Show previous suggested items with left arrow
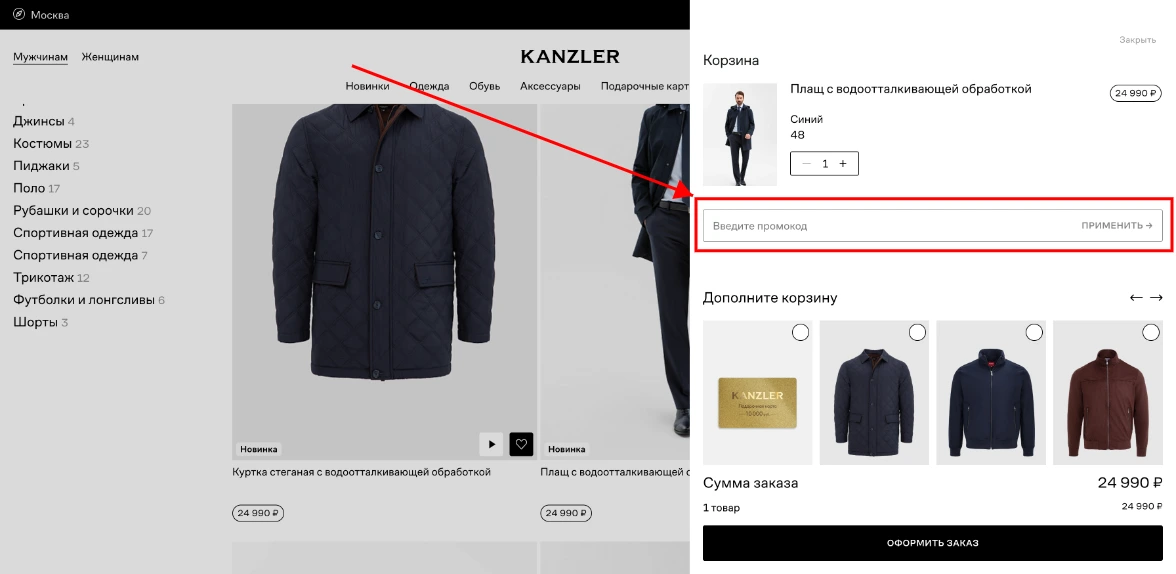The width and height of the screenshot is (1176, 574). tap(1136, 298)
